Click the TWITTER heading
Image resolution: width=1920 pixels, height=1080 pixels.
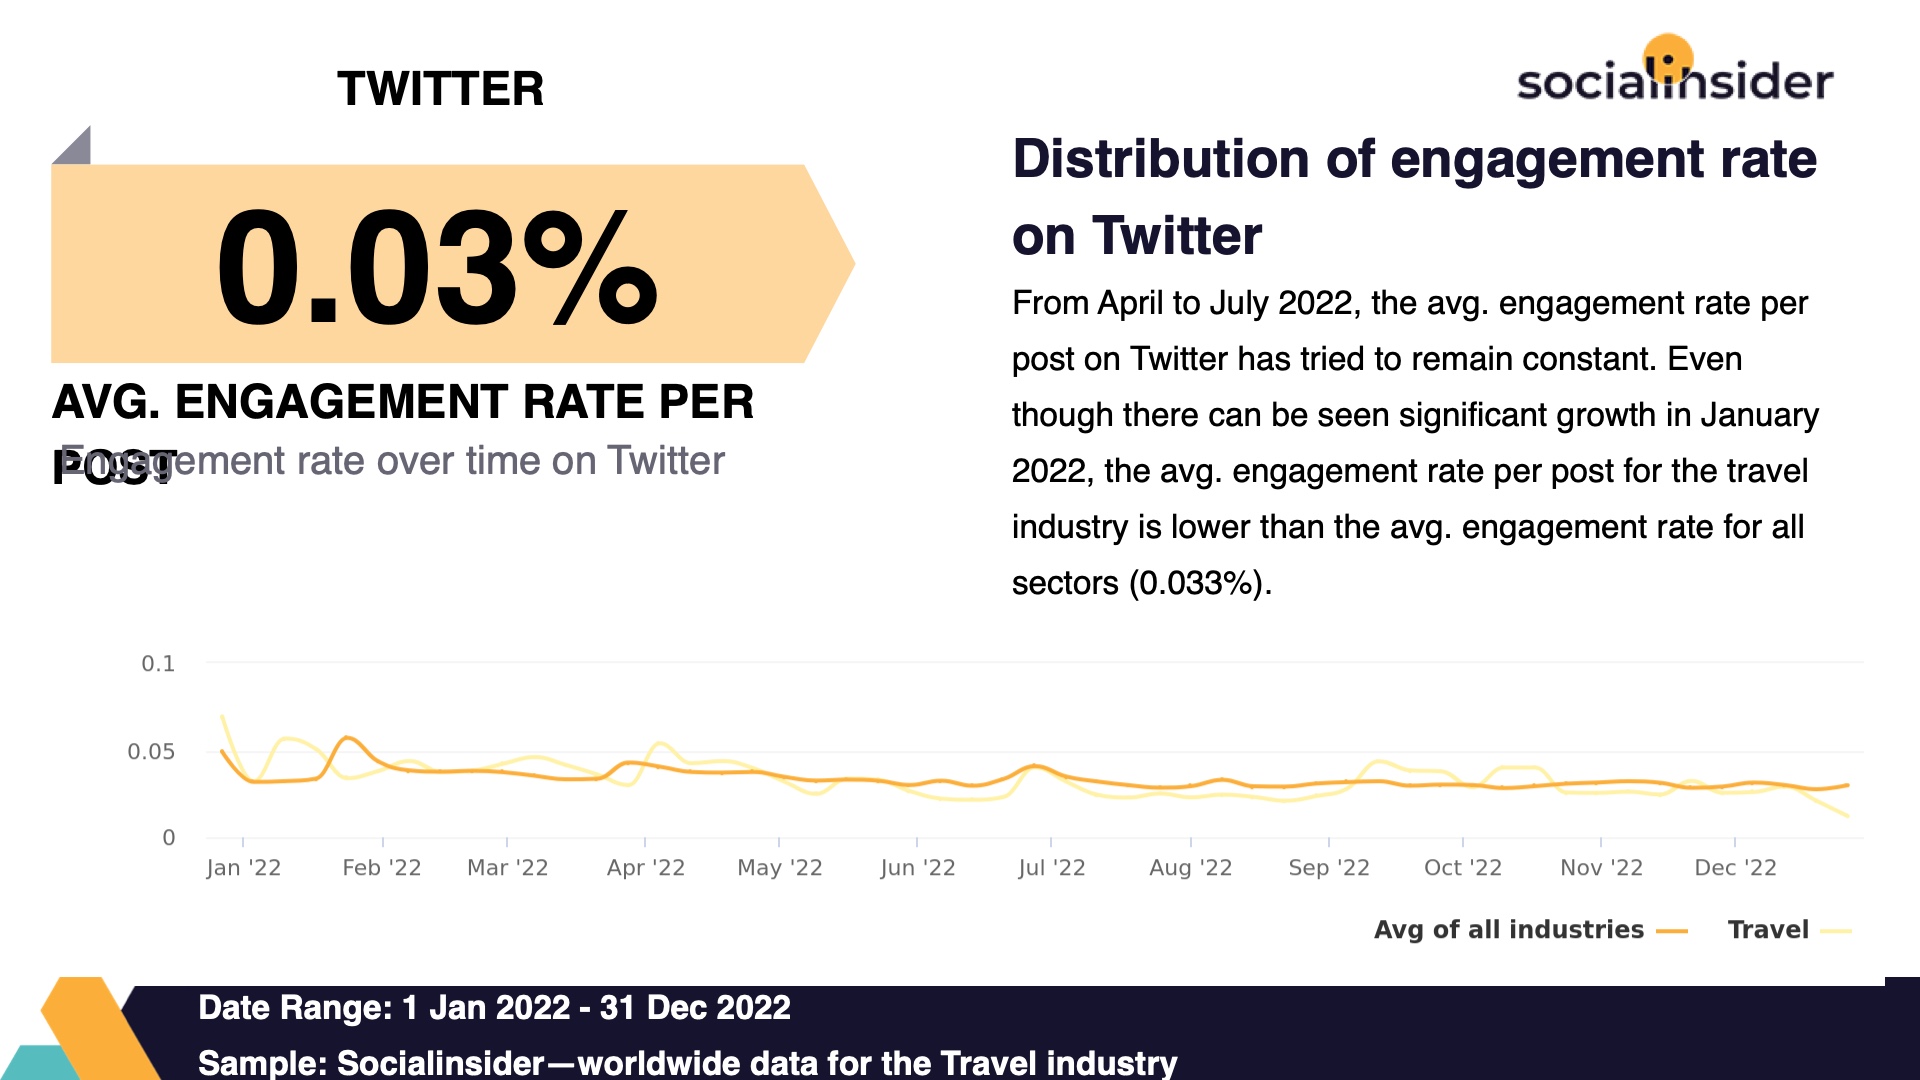click(x=440, y=89)
